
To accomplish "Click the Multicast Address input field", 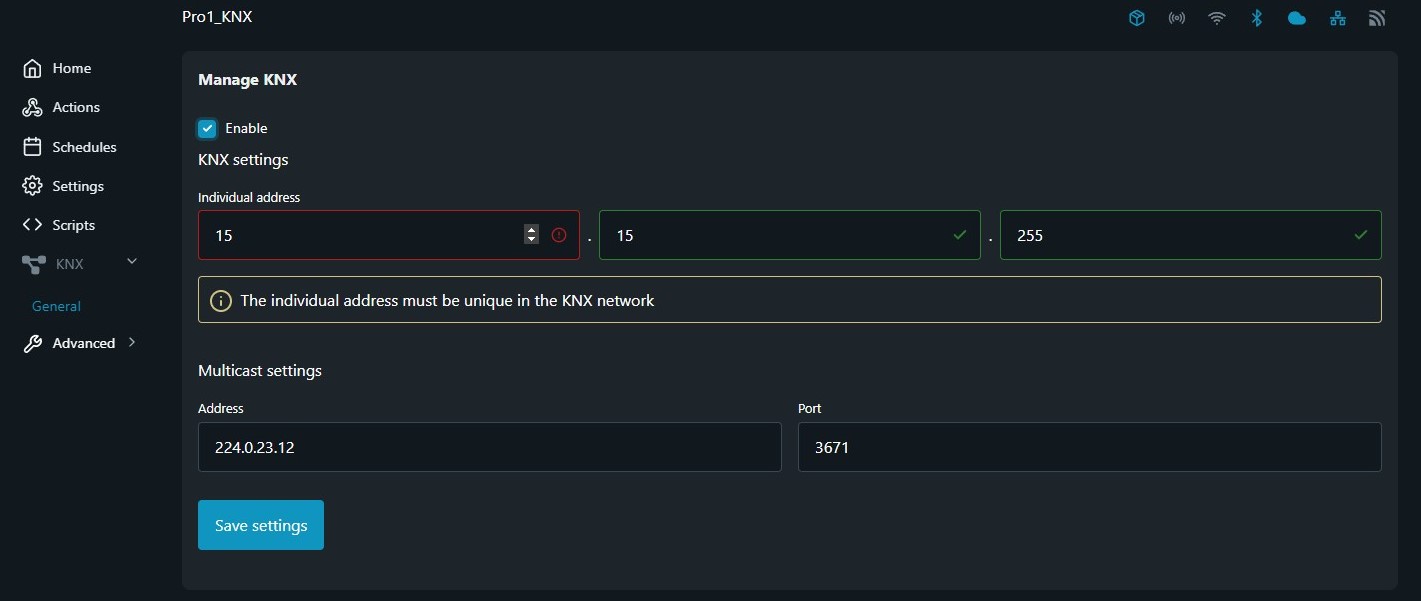I will (489, 447).
